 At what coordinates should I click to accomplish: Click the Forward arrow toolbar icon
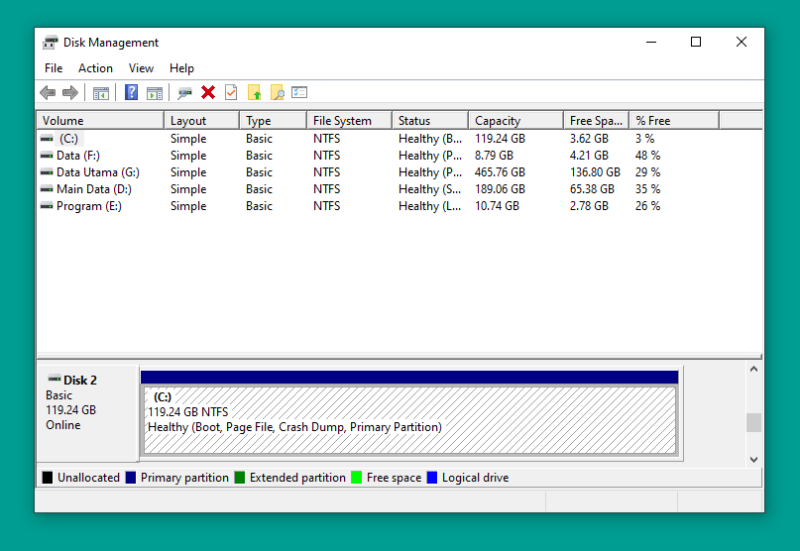pyautogui.click(x=70, y=92)
